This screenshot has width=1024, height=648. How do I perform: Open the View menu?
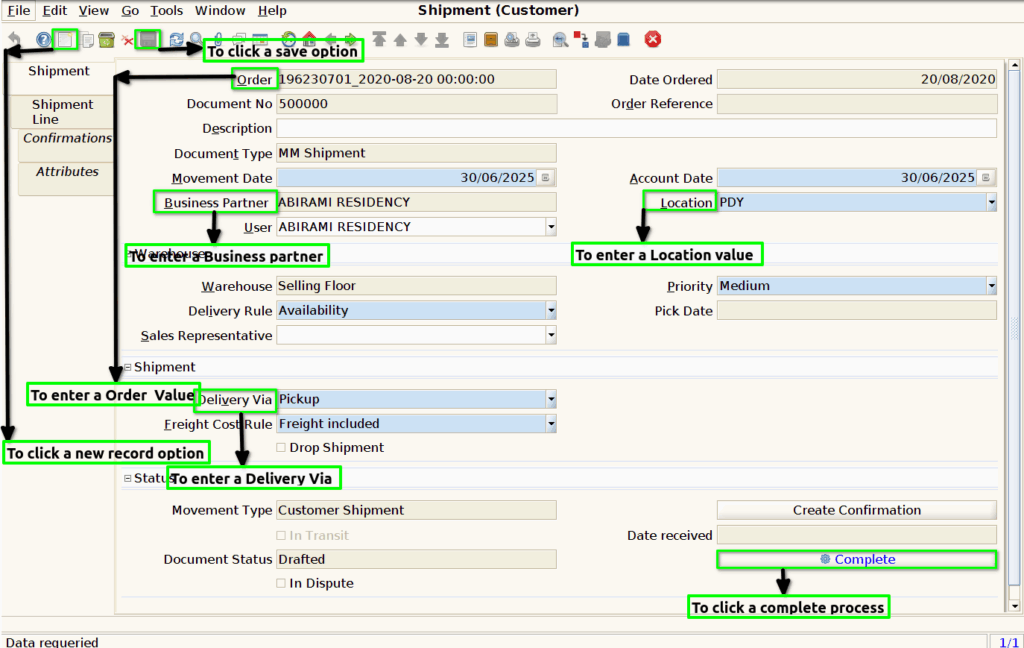pos(93,10)
